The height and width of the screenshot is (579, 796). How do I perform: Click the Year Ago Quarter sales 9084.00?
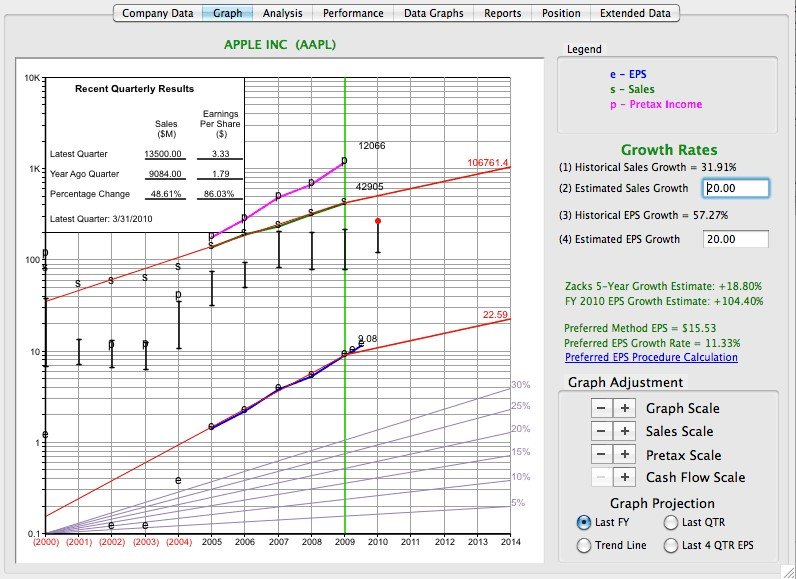165,174
